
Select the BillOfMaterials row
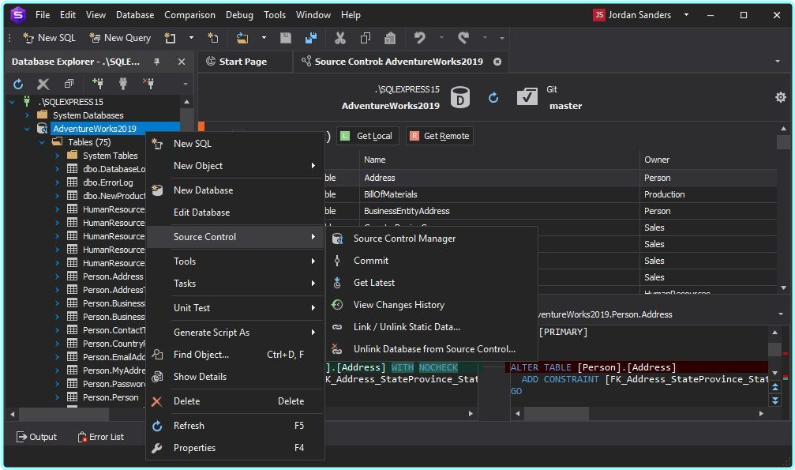(x=550, y=194)
